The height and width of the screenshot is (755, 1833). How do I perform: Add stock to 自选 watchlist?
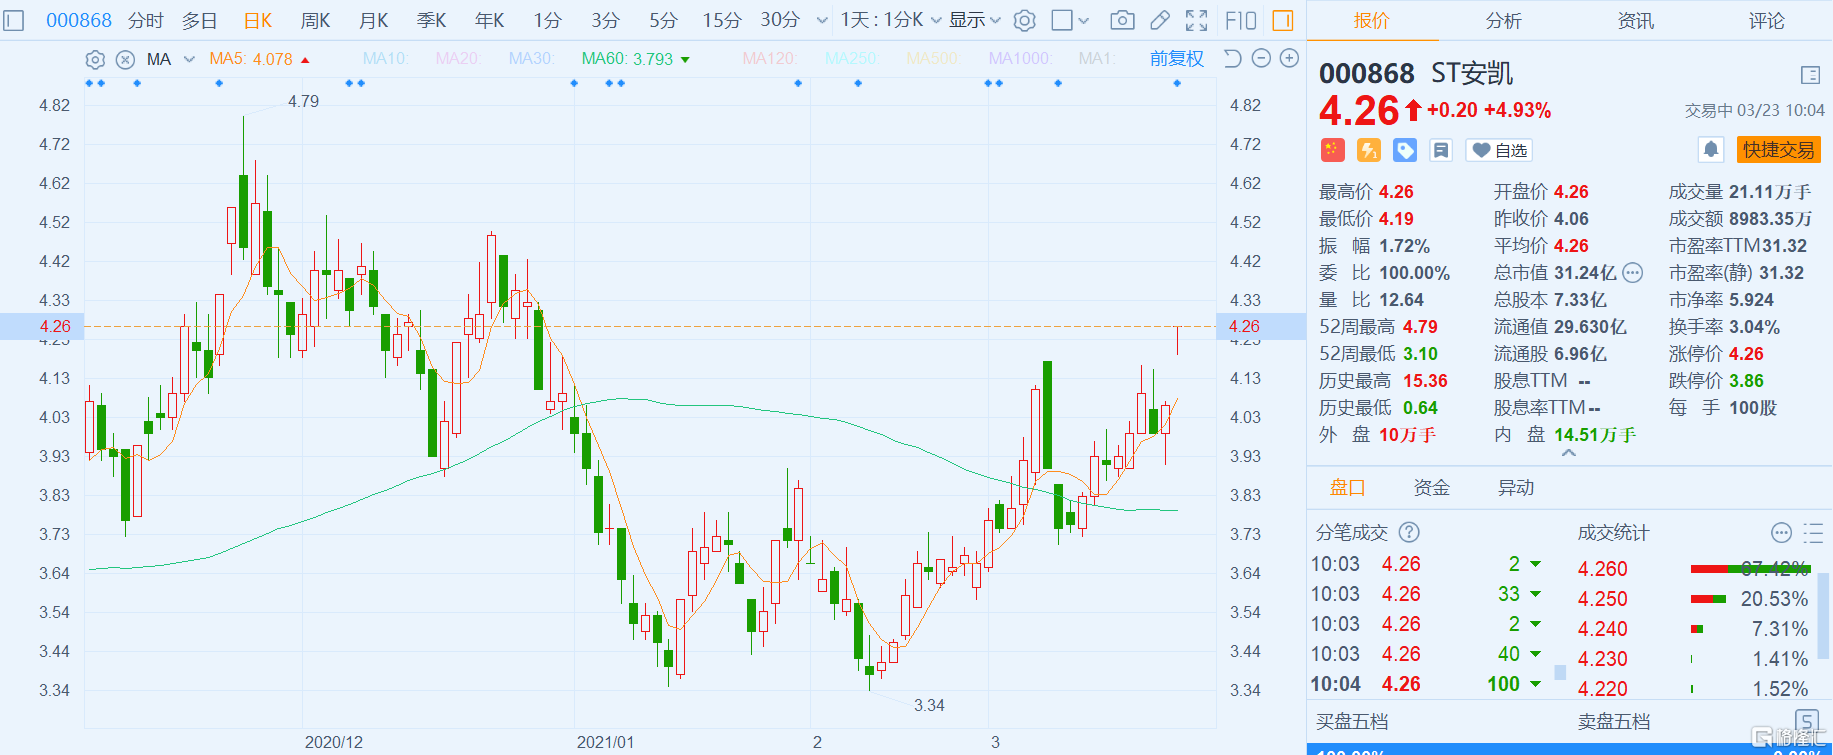coord(1499,151)
